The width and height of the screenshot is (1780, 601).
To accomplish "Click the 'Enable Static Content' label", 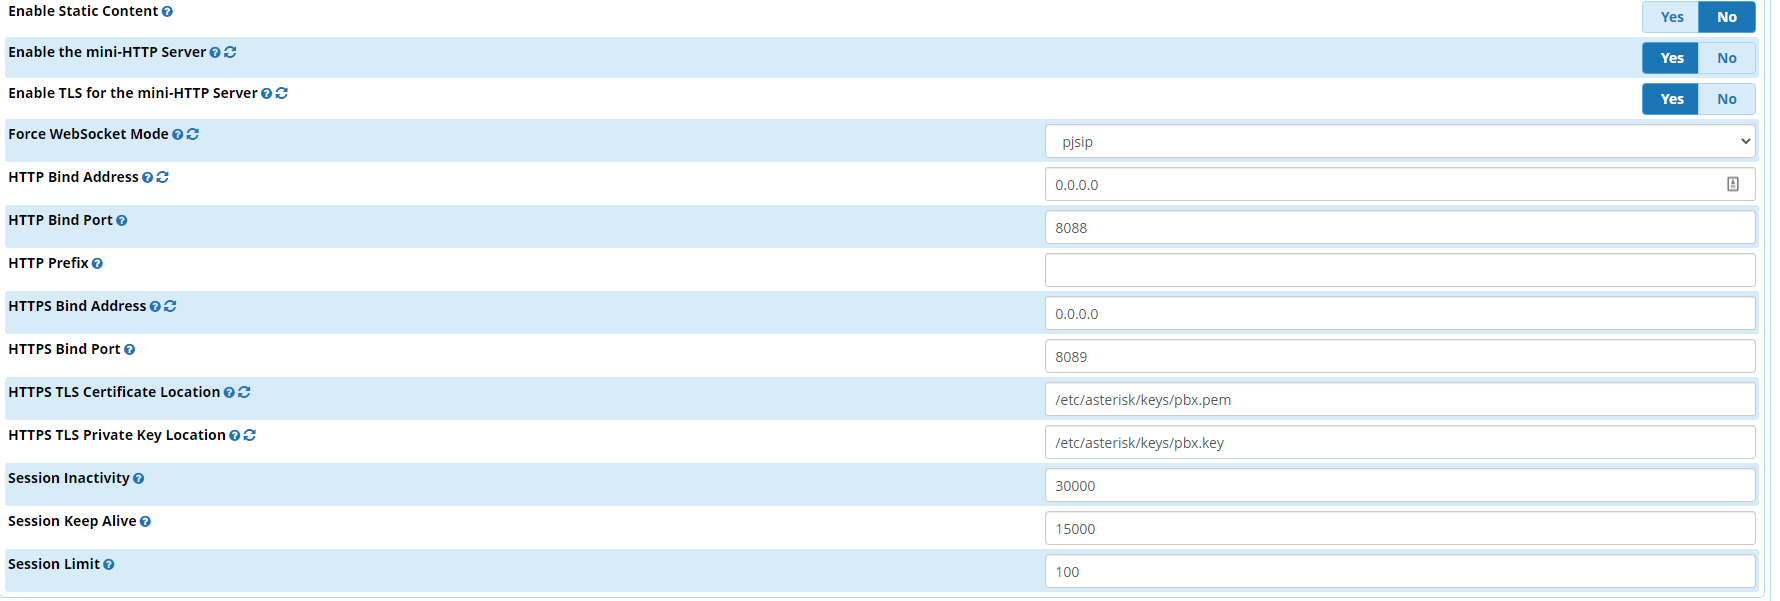I will tap(83, 11).
